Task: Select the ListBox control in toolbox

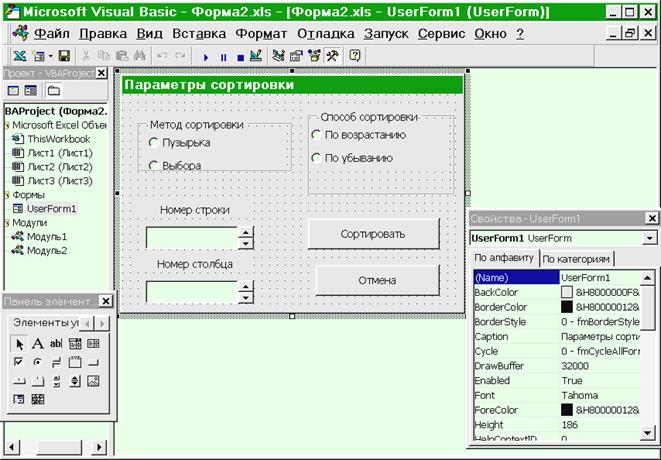Action: coord(93,344)
